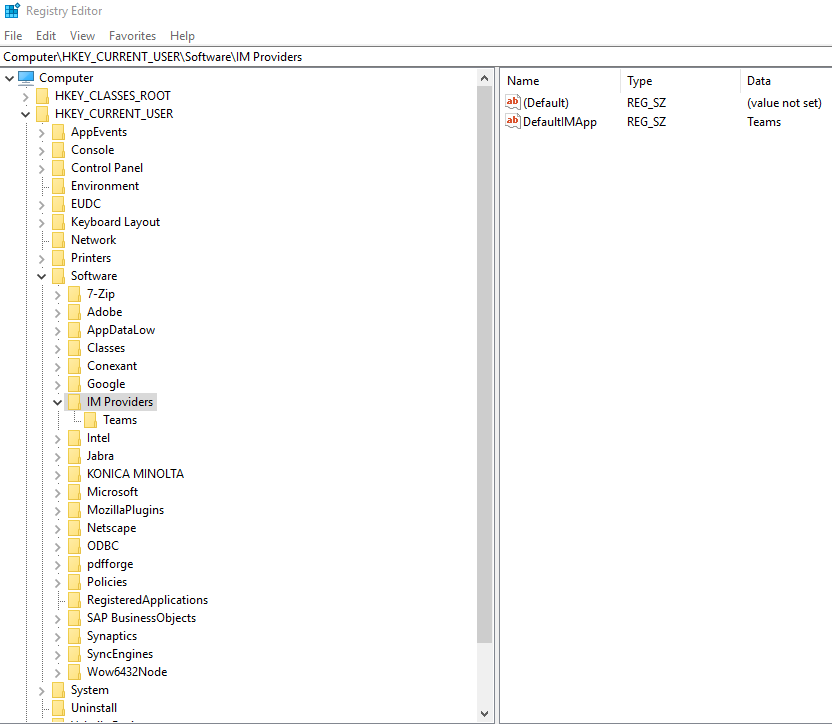Viewport: 832px width, 724px height.
Task: Click the Registry Editor title bar icon
Action: point(12,11)
